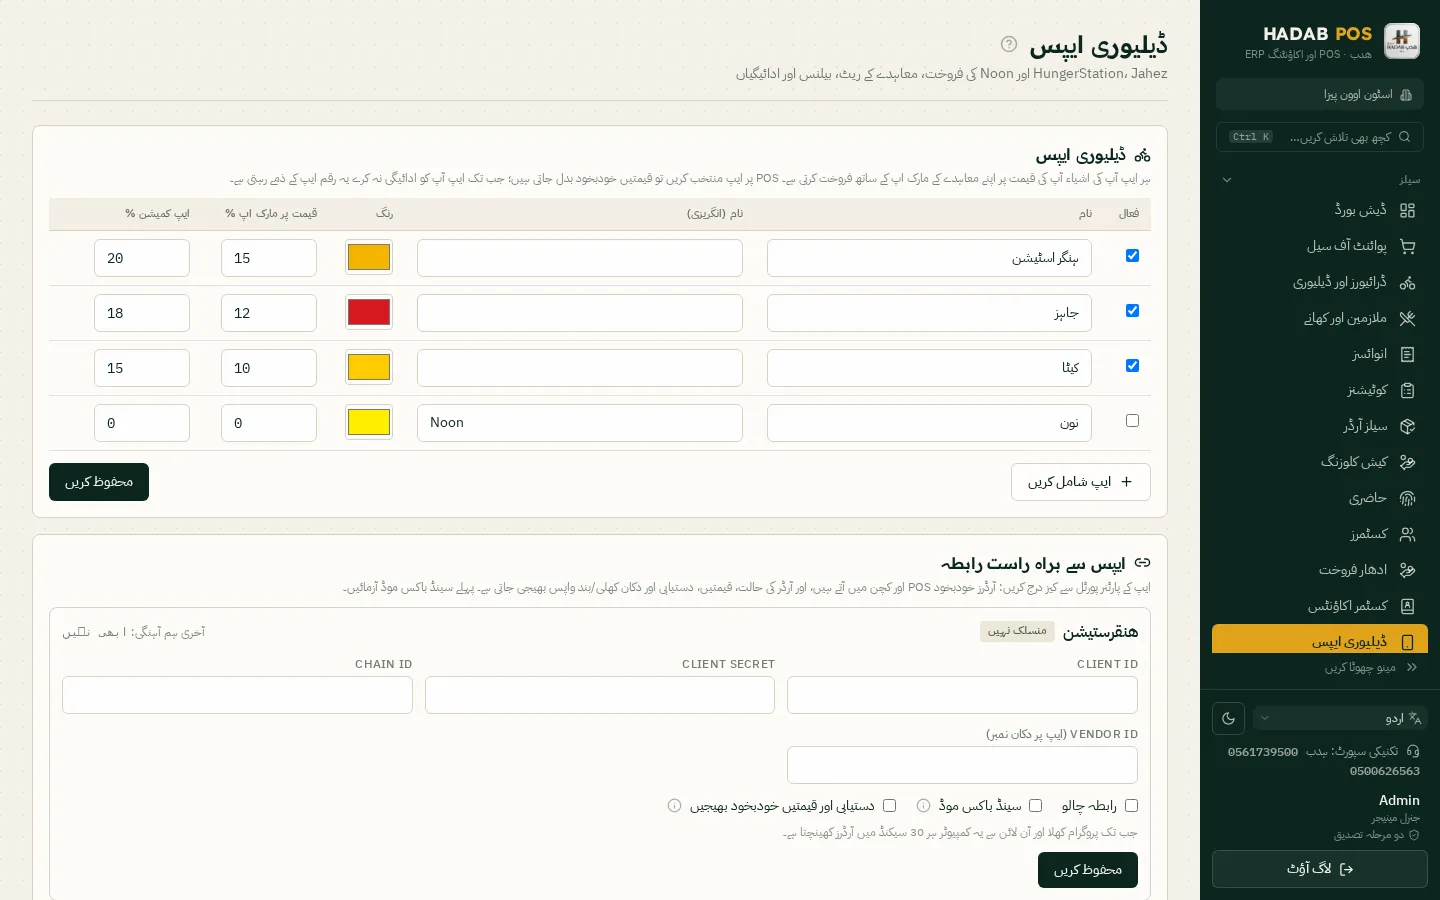Enable the سینڈ باکس موڈ checkbox
This screenshot has height=900, width=1440.
(x=1035, y=805)
